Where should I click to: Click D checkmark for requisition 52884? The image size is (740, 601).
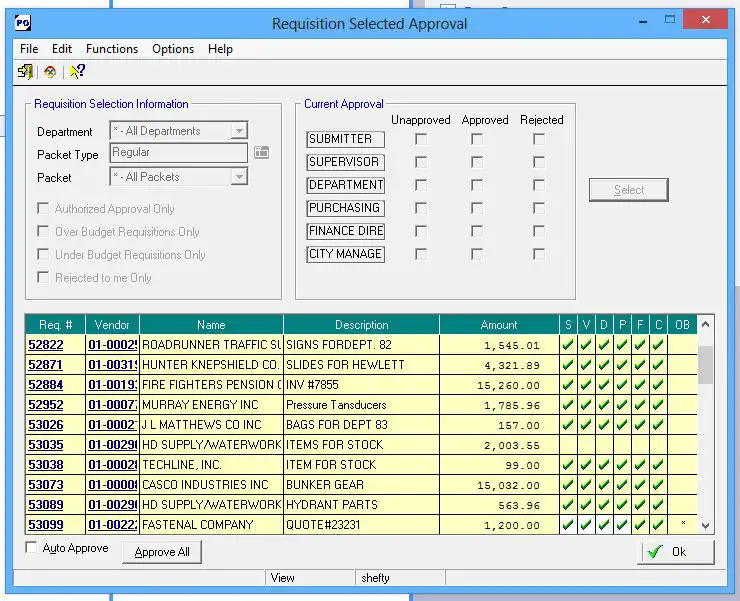[604, 385]
